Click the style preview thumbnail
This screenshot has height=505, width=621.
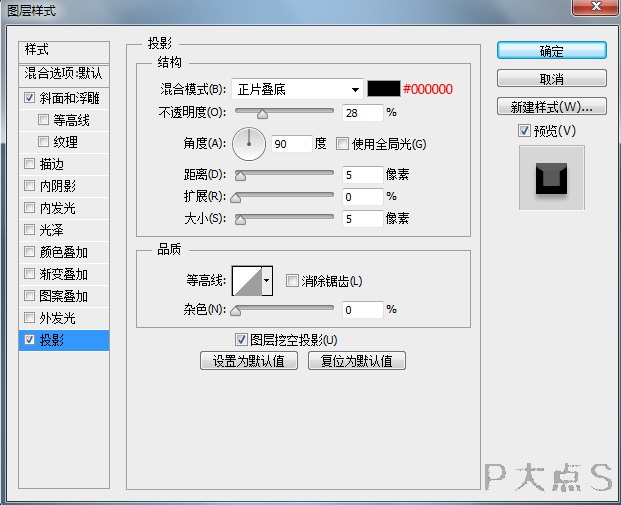tap(552, 177)
